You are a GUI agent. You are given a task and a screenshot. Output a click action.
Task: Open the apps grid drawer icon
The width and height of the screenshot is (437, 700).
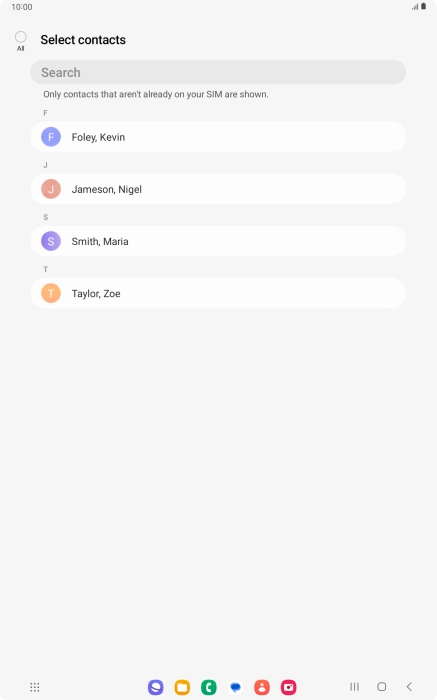(35, 687)
